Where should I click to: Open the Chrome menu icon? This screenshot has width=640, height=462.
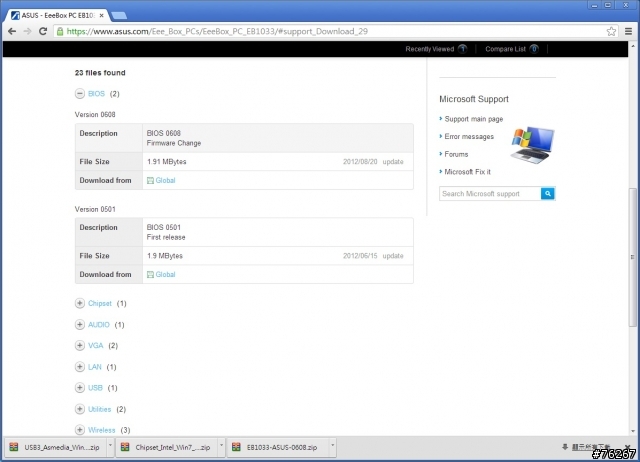(x=629, y=31)
